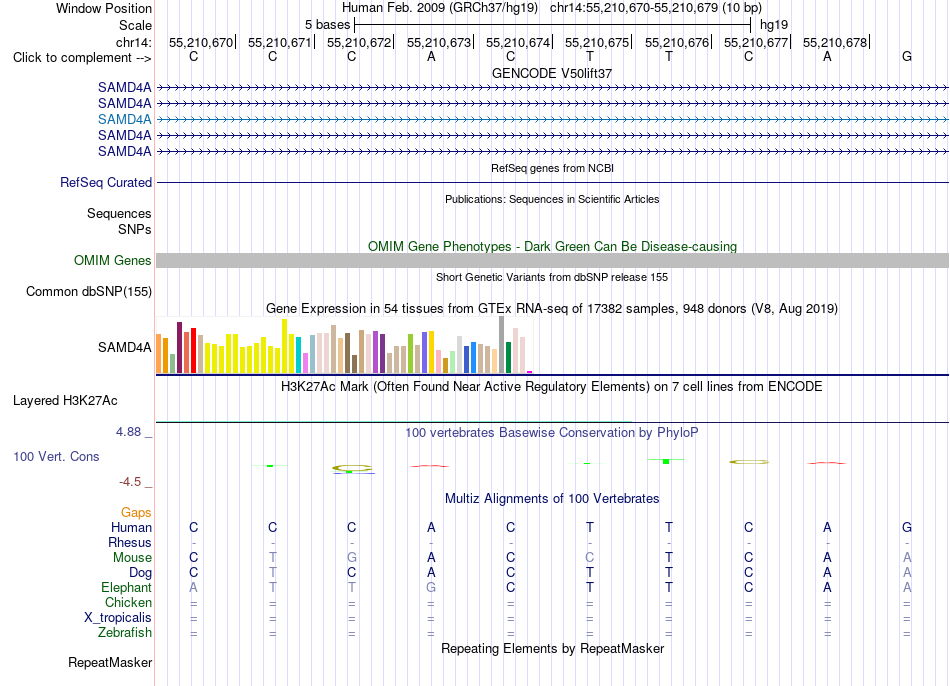Click the Zebrafish alignment row label
This screenshot has height=686, width=950.
[124, 633]
